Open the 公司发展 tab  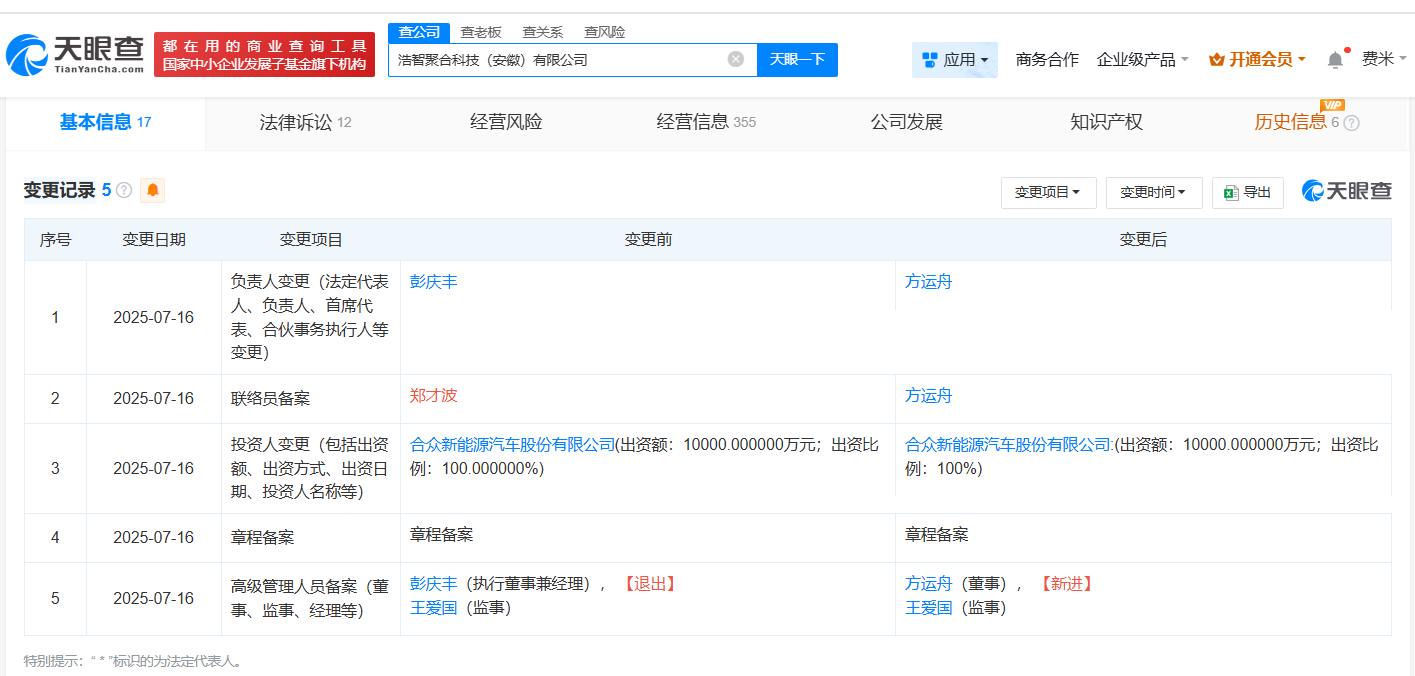(x=906, y=123)
